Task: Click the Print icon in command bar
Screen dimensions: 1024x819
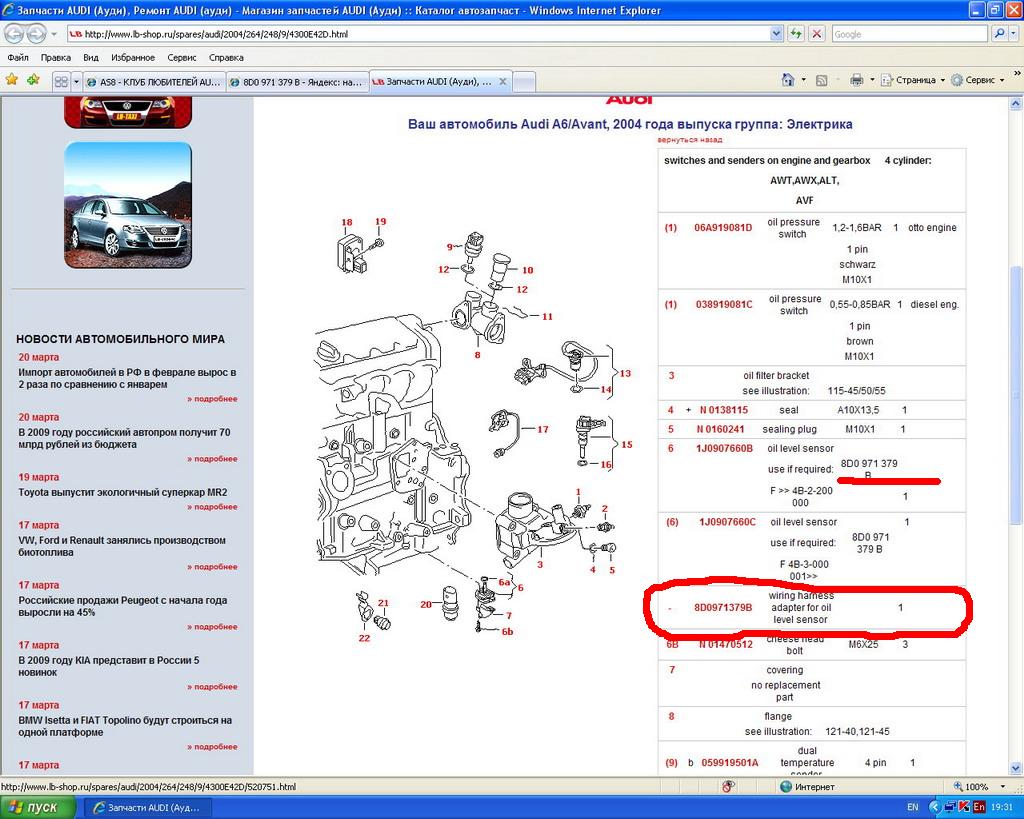Action: point(856,80)
